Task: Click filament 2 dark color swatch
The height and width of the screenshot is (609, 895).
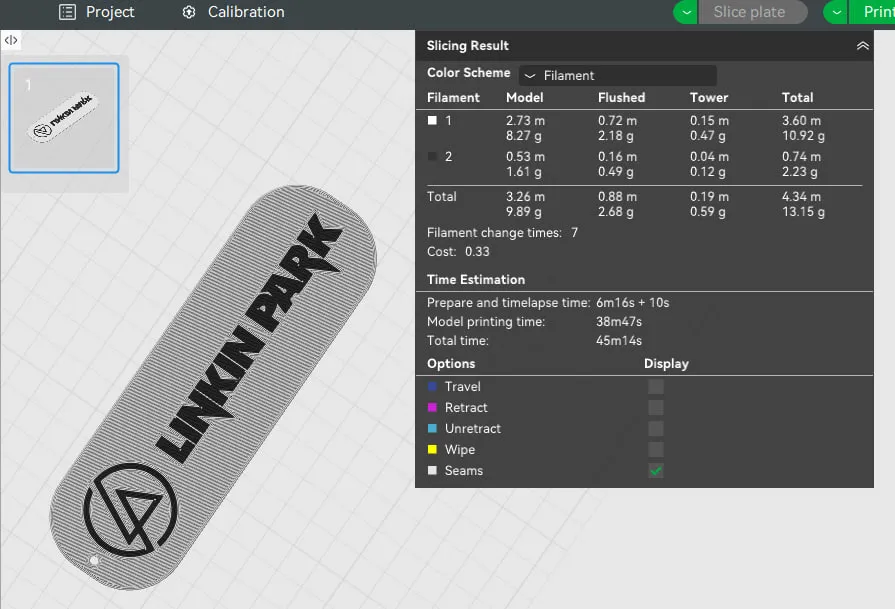Action: click(433, 156)
